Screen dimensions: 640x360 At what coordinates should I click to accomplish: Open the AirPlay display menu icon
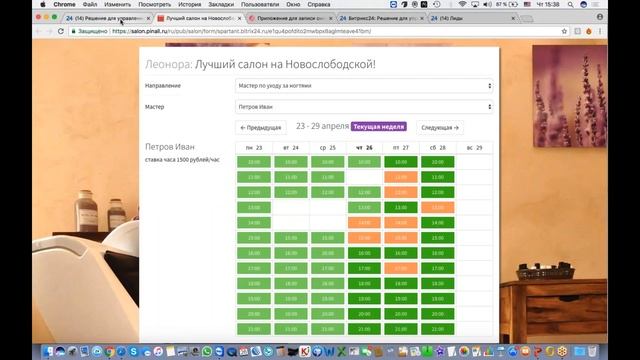click(x=475, y=4)
